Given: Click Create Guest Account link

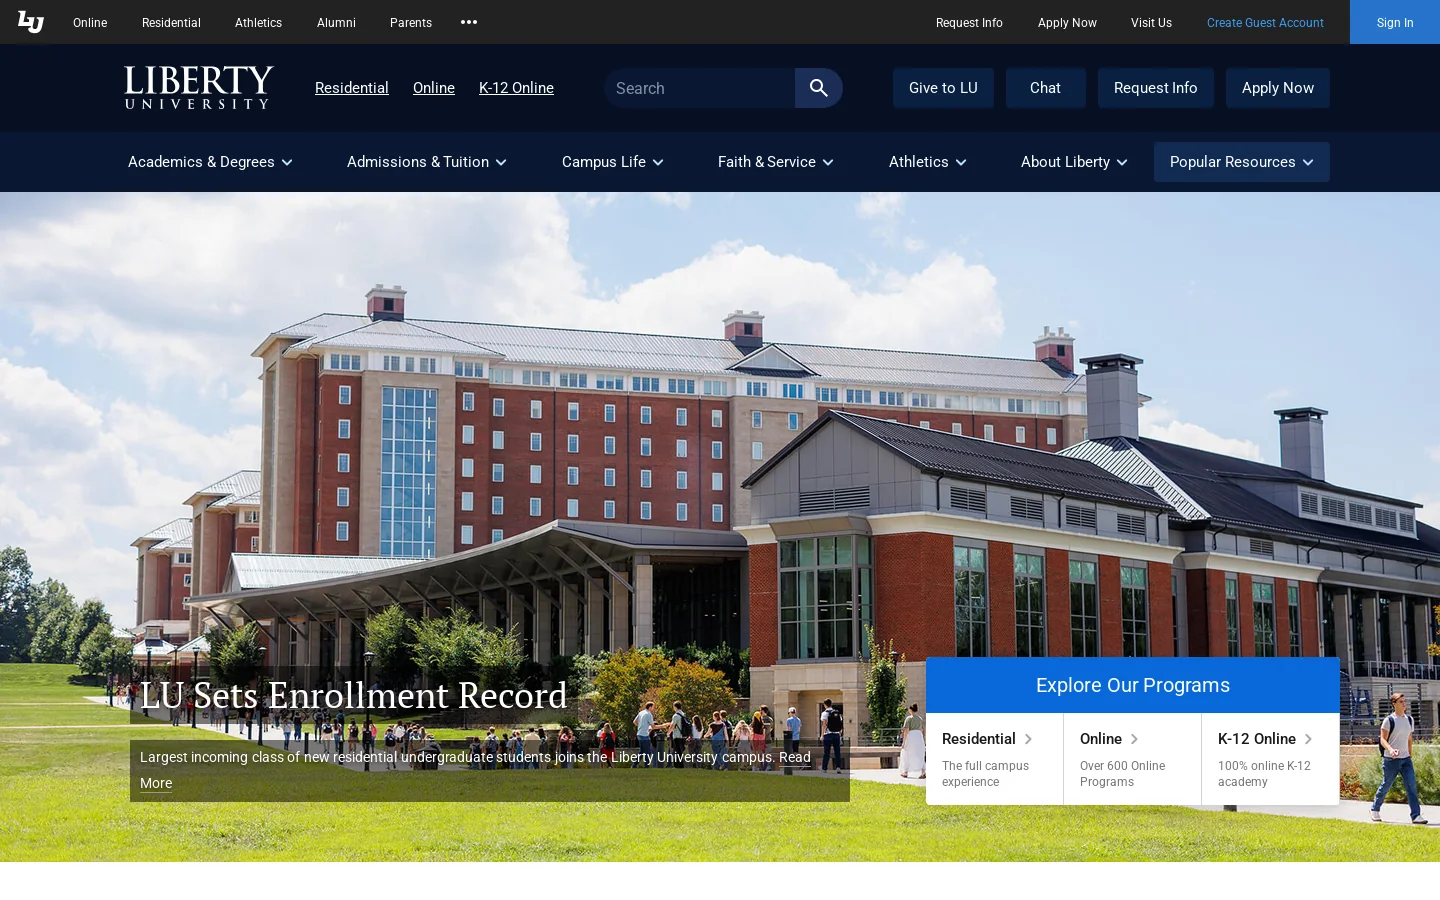Looking at the screenshot, I should tap(1265, 22).
